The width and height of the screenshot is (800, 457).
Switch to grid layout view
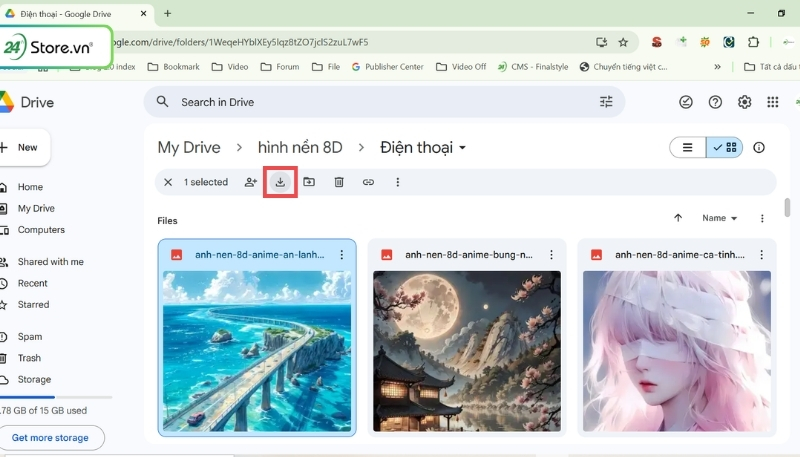pos(725,147)
